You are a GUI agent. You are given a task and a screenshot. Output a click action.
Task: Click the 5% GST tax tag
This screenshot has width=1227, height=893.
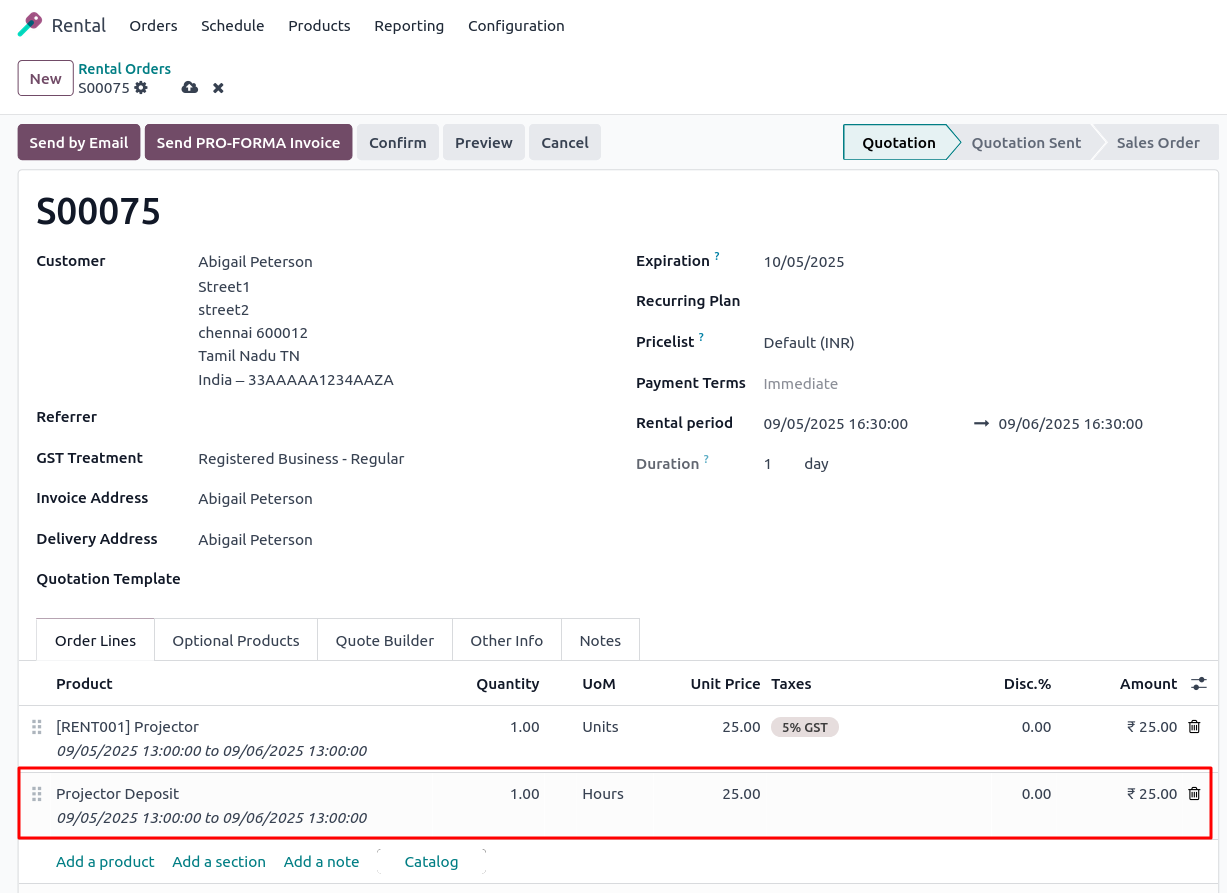click(805, 728)
